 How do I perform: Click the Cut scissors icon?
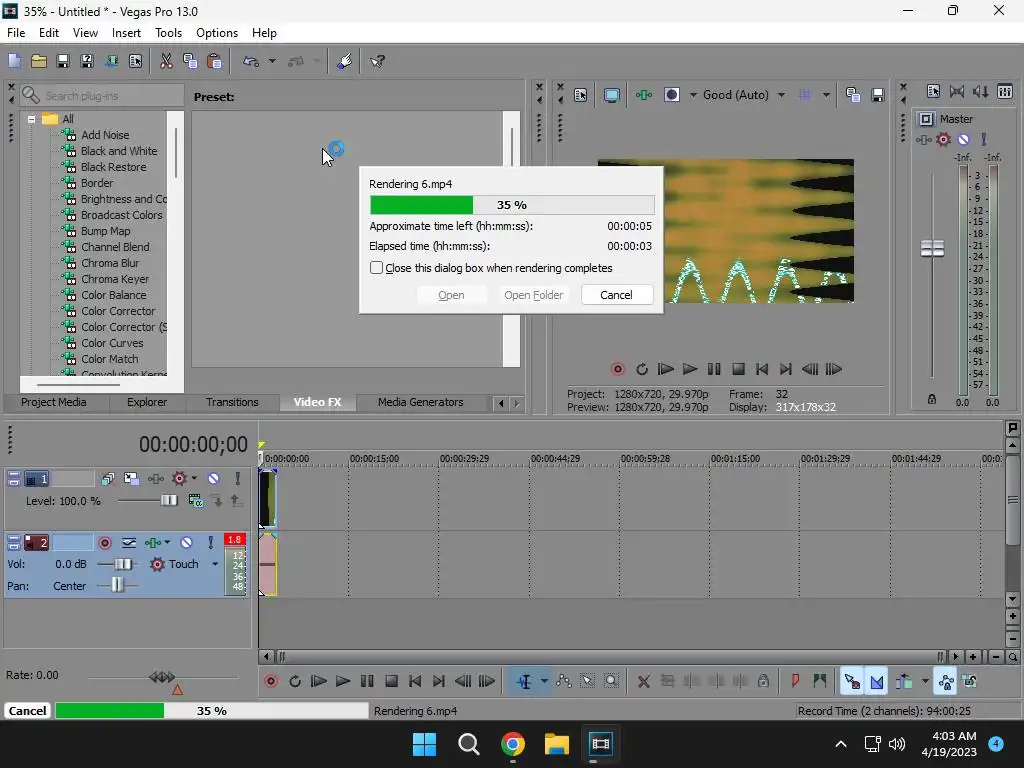(166, 61)
